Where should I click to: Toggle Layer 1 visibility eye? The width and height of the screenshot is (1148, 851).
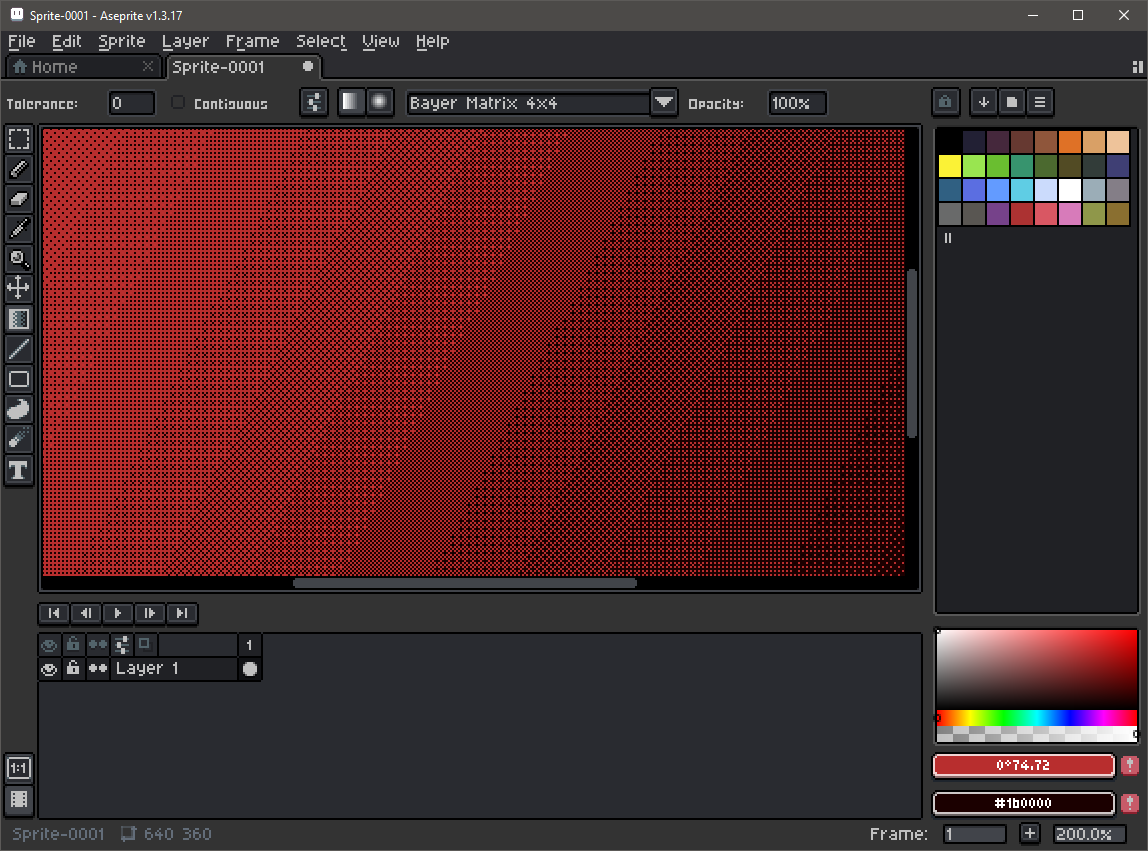click(x=49, y=669)
